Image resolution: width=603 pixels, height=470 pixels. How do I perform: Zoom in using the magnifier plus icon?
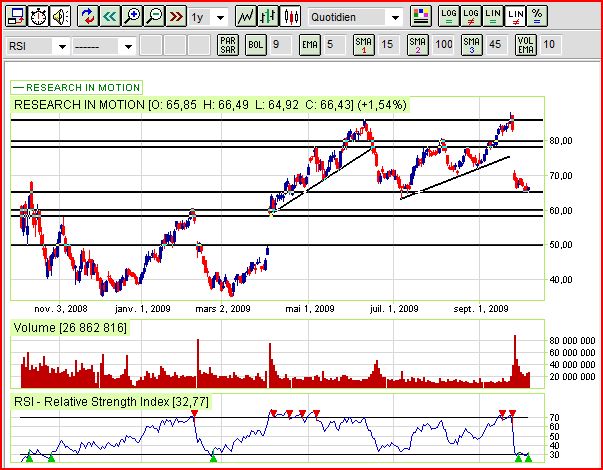132,17
